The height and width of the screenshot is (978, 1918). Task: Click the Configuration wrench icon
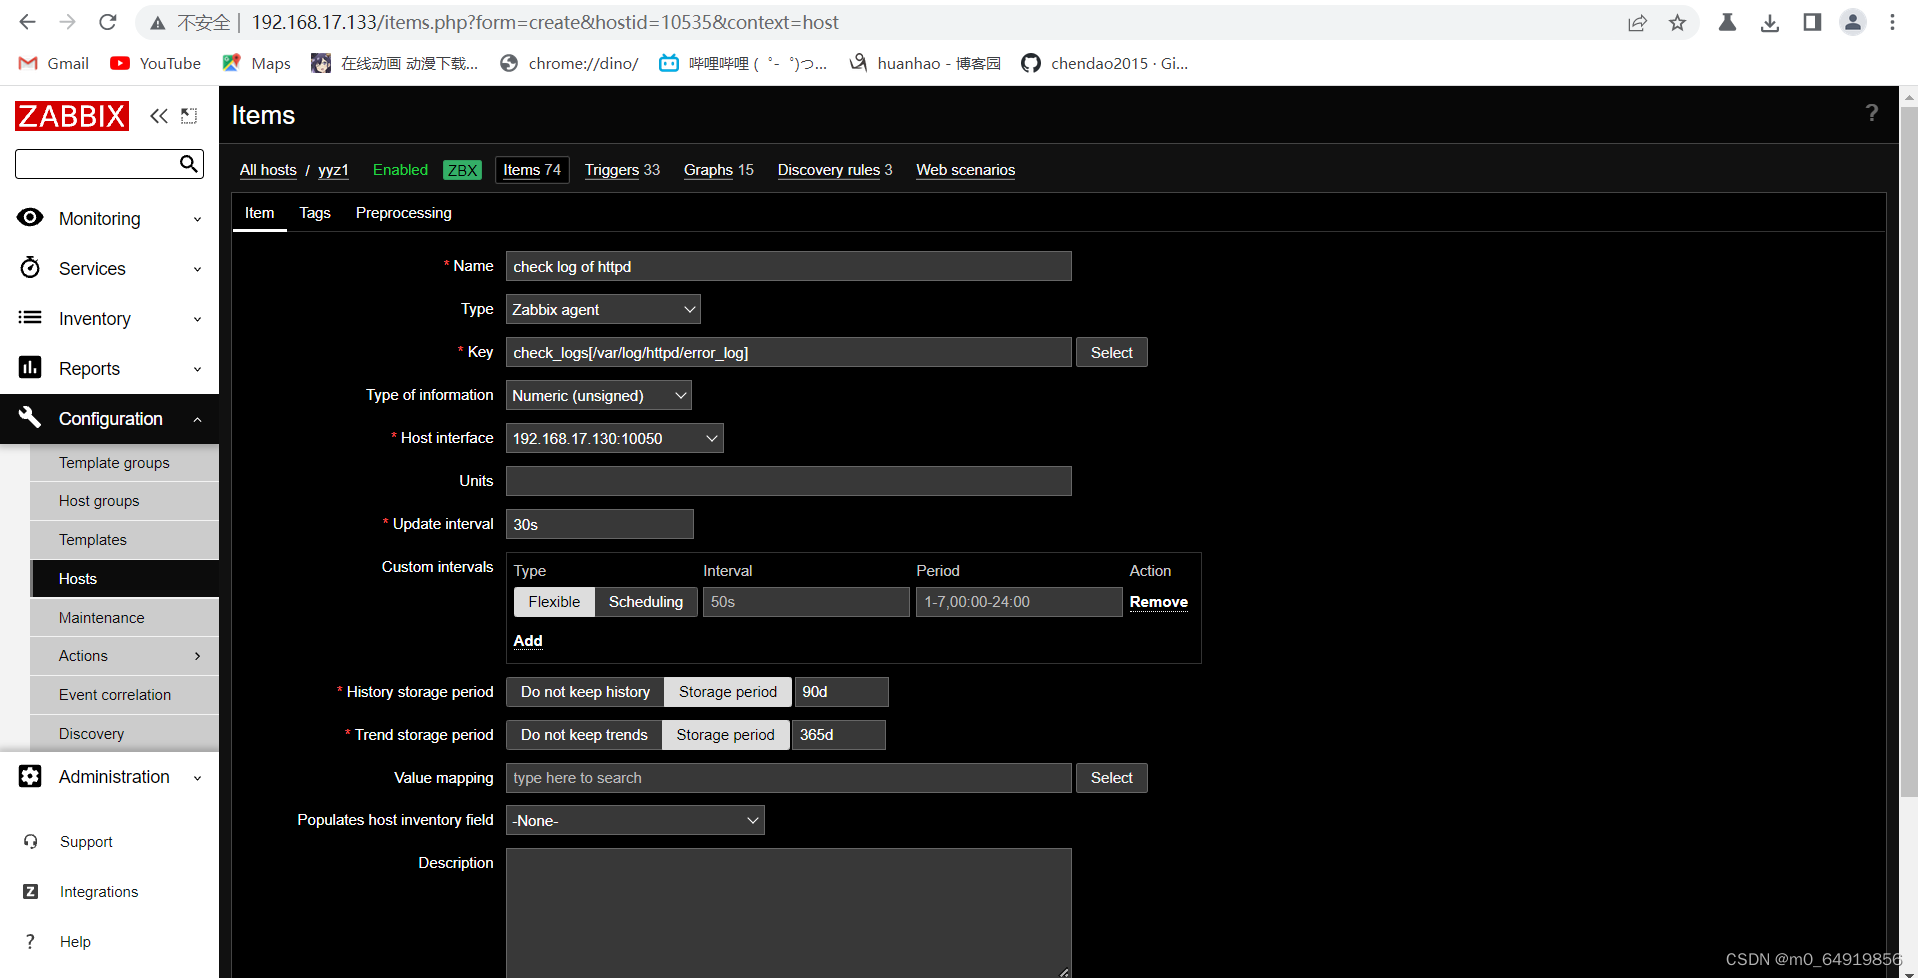tap(30, 418)
